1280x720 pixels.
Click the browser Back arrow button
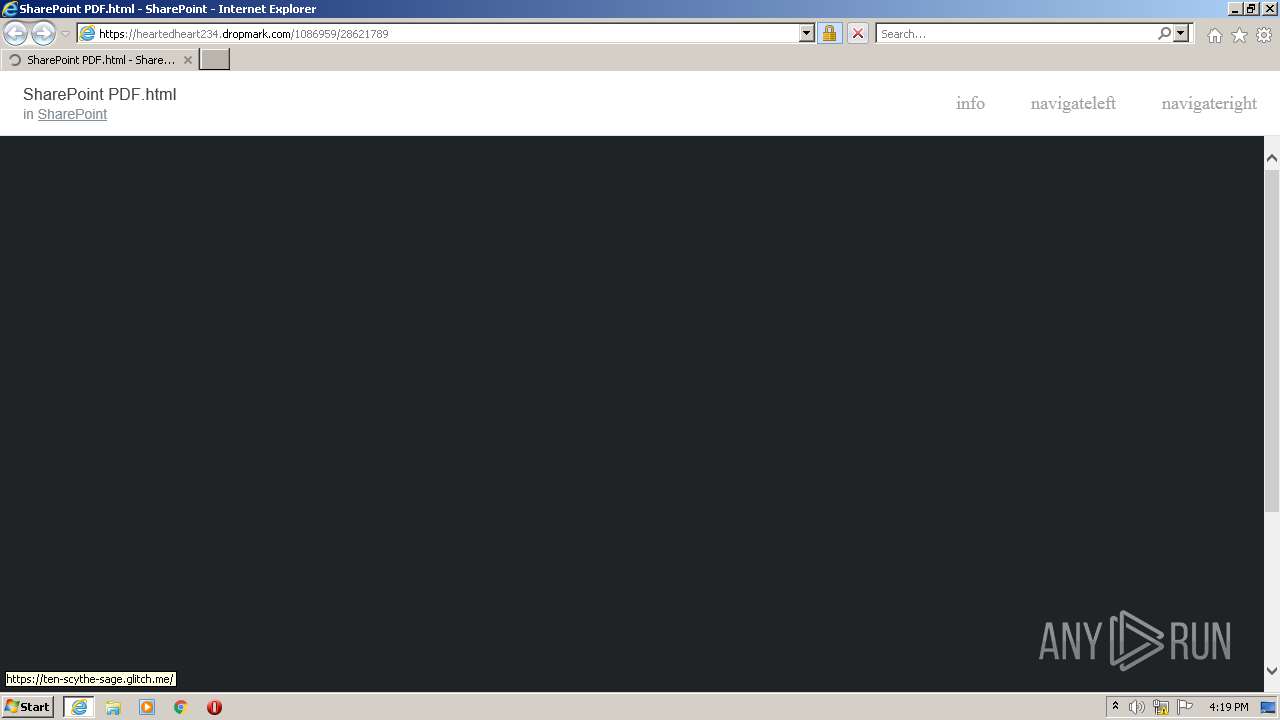[x=15, y=34]
